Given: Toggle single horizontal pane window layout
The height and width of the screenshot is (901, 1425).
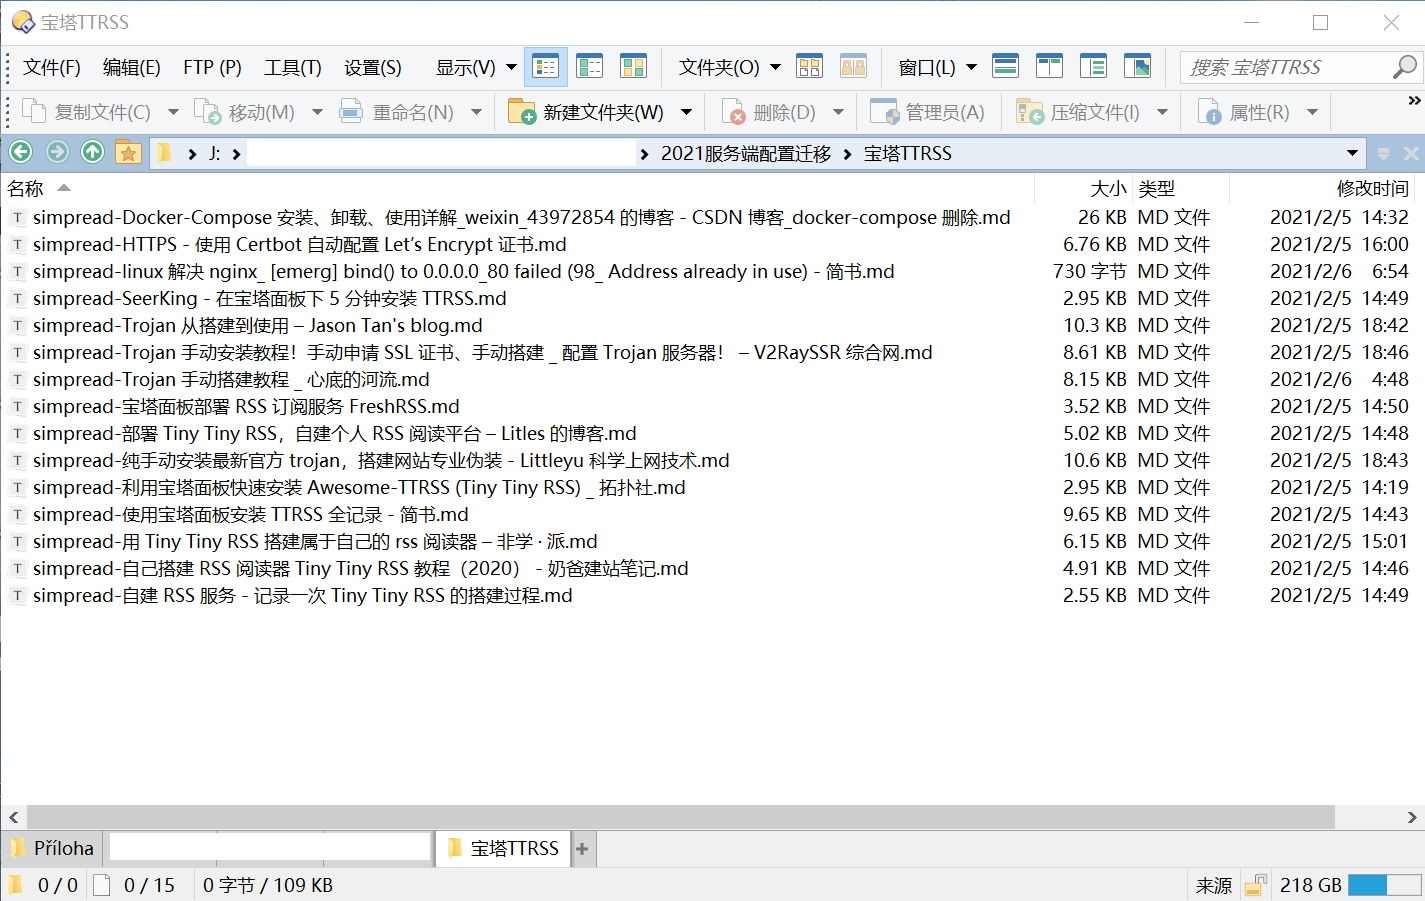Looking at the screenshot, I should tap(1005, 67).
